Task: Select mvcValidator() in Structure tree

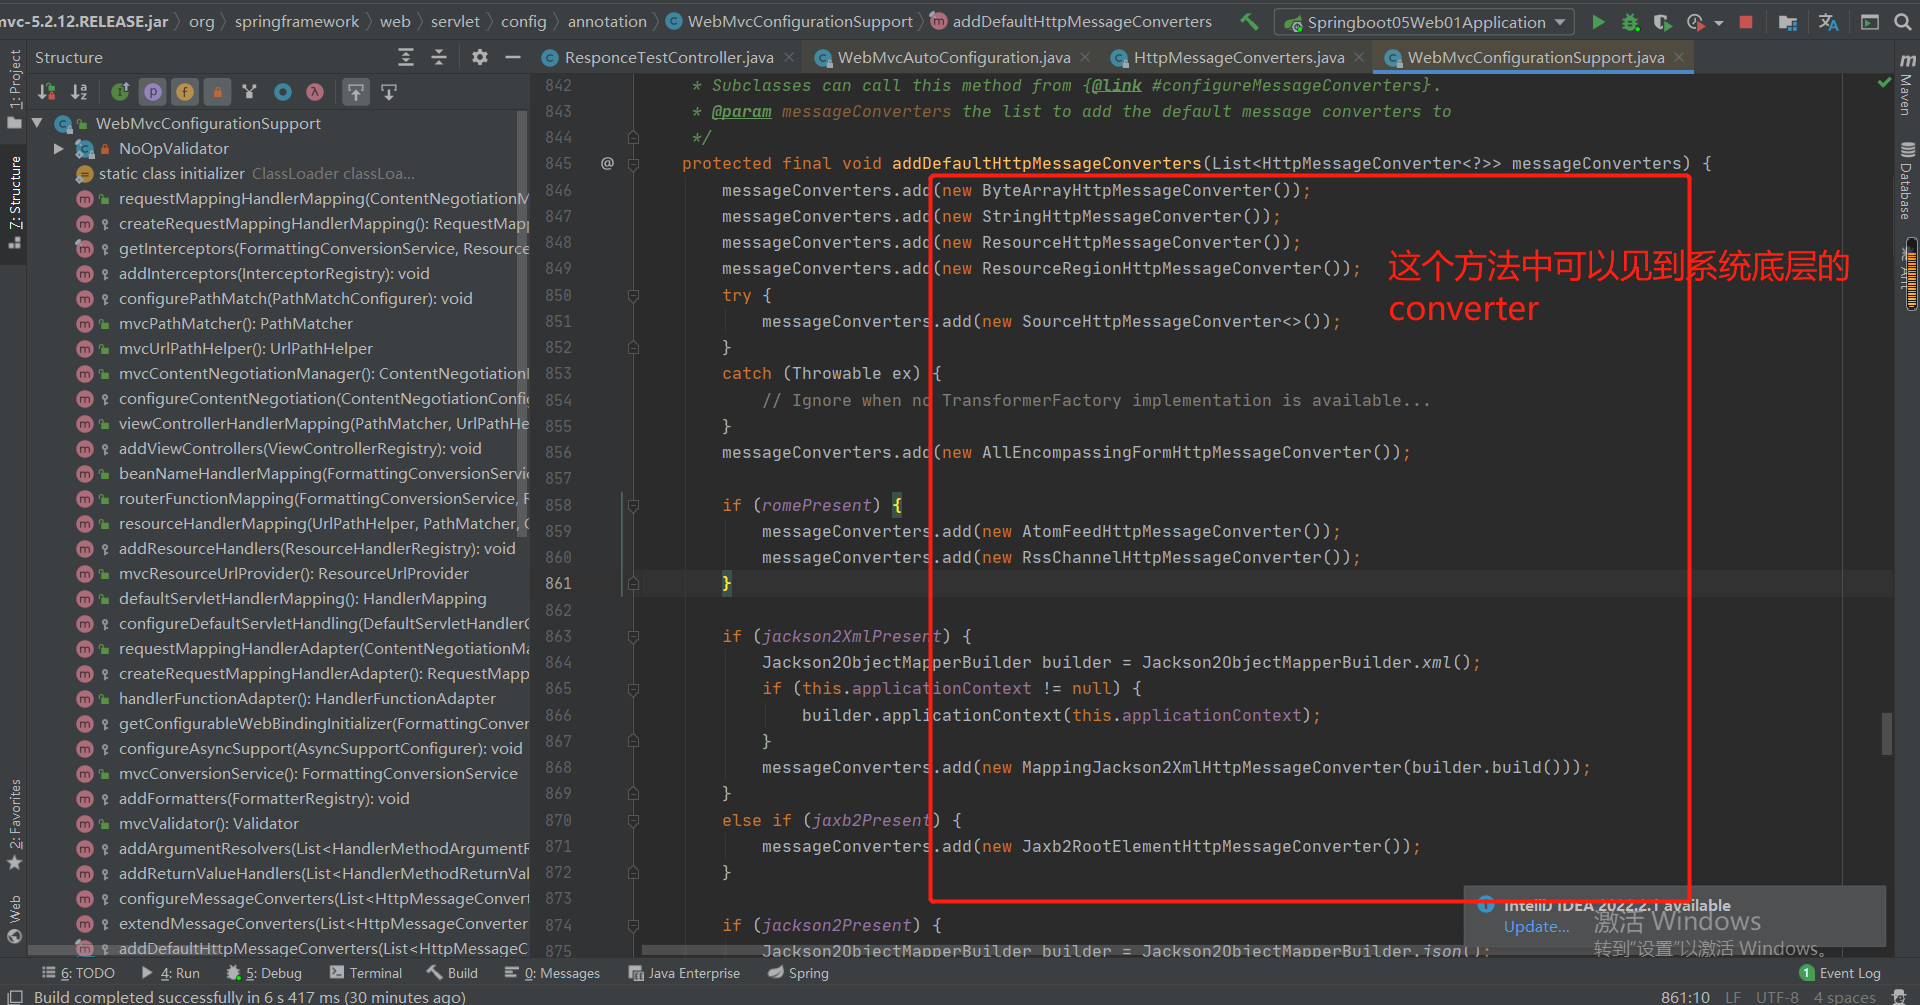Action: pos(208,823)
